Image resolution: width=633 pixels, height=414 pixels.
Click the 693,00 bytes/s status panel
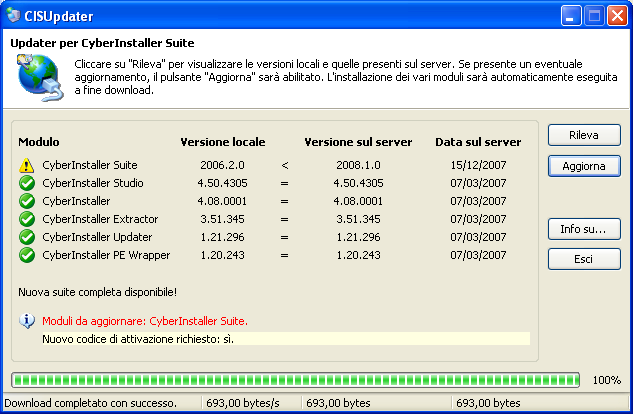click(x=252, y=403)
